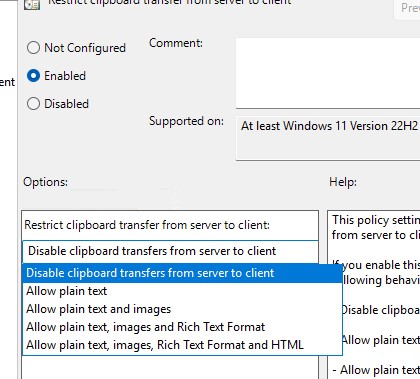The height and width of the screenshot is (379, 420).
Task: Click the policy setting icon in title area
Action: pos(32,4)
